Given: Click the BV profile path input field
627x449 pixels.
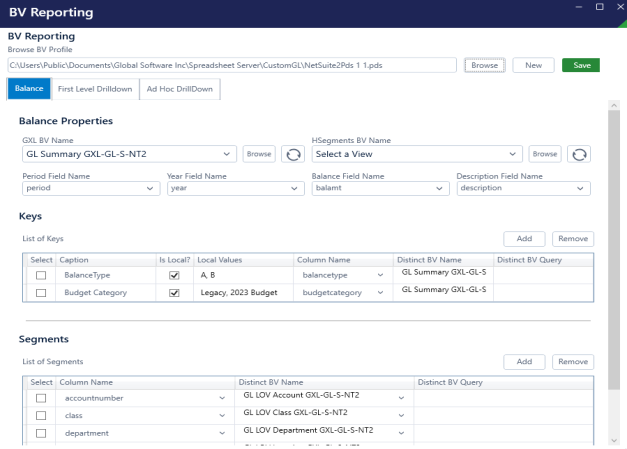Looking at the screenshot, I should pyautogui.click(x=232, y=65).
